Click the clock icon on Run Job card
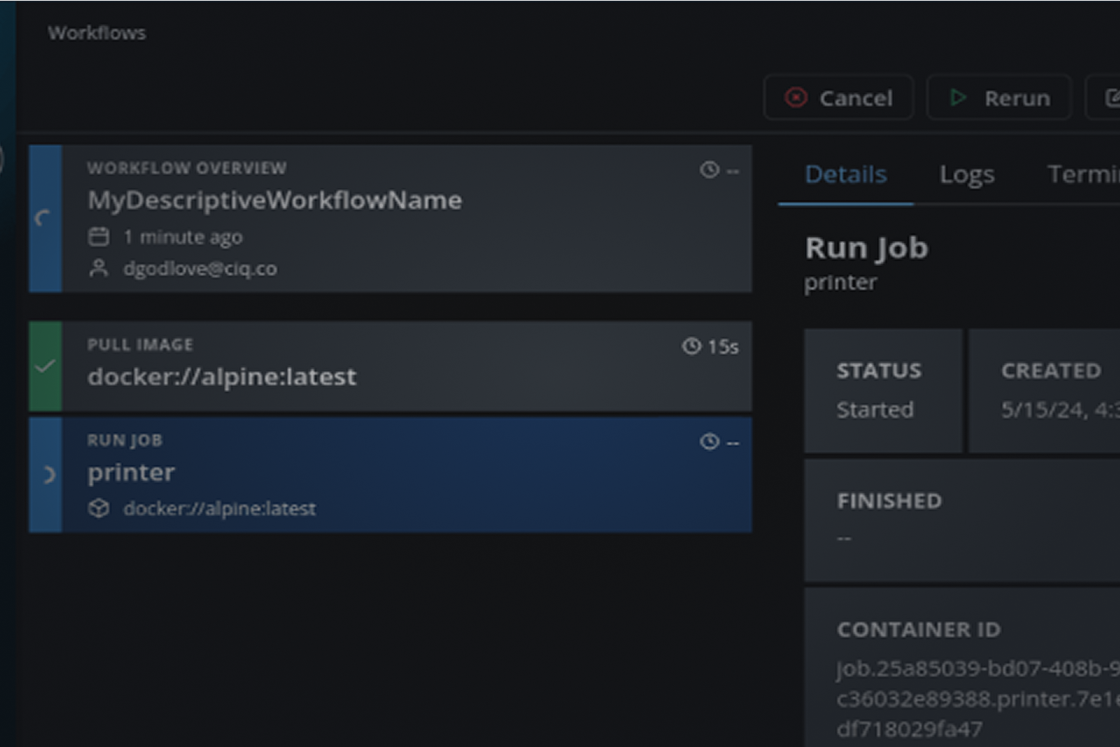Image resolution: width=1120 pixels, height=747 pixels. pyautogui.click(x=709, y=441)
